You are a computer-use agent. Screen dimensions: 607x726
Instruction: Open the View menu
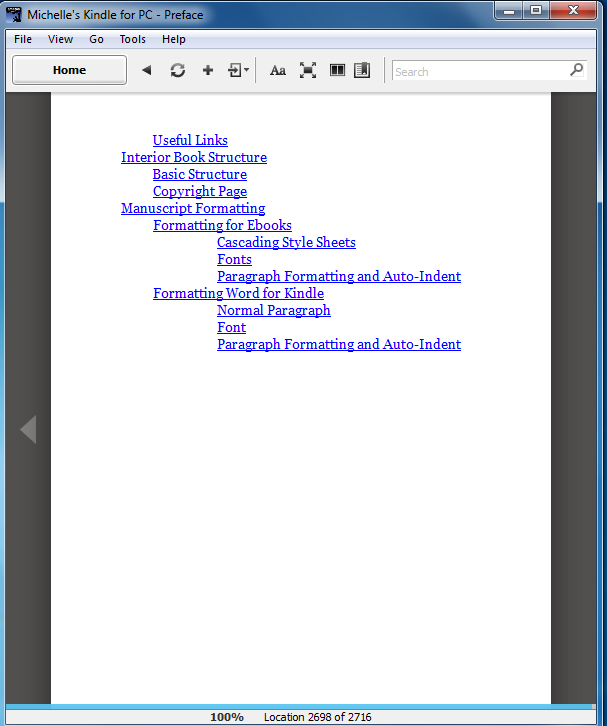(60, 39)
